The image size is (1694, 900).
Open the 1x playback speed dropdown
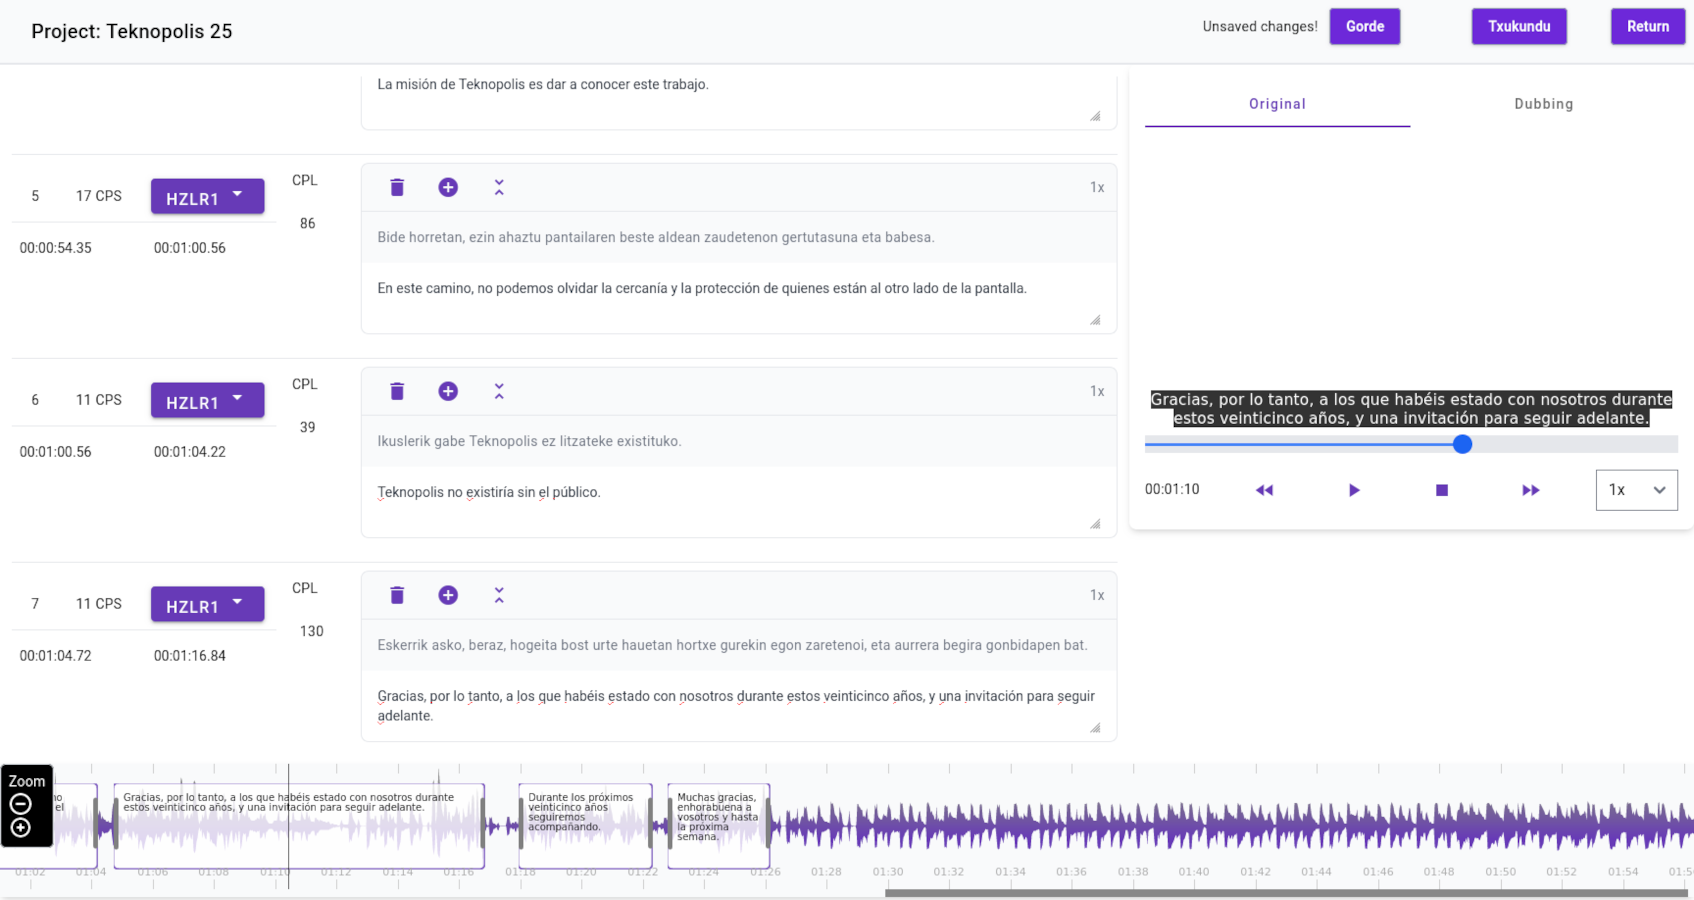coord(1636,490)
